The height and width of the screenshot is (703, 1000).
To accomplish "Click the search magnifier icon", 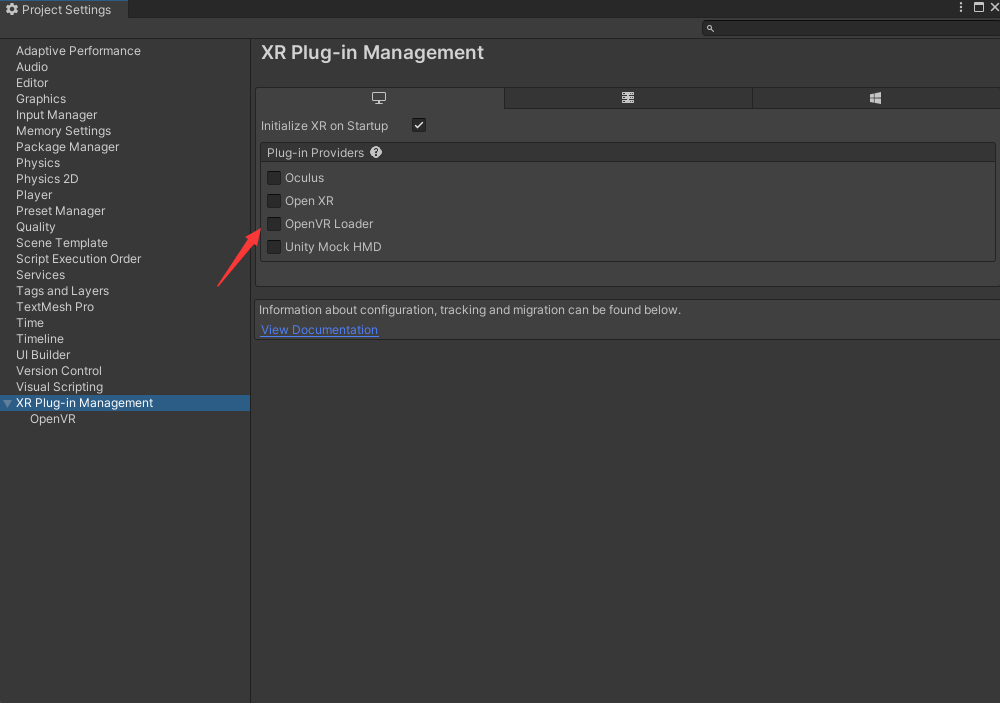I will pyautogui.click(x=710, y=29).
